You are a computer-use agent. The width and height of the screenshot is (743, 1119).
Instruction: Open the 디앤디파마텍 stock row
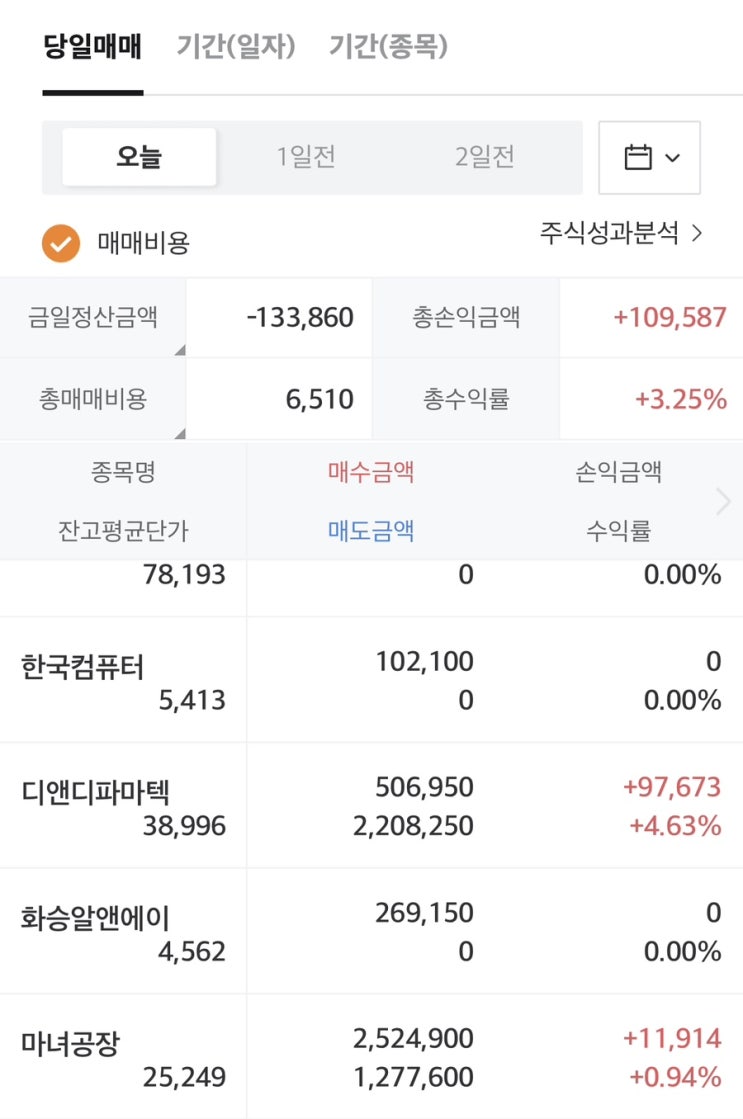click(95, 792)
